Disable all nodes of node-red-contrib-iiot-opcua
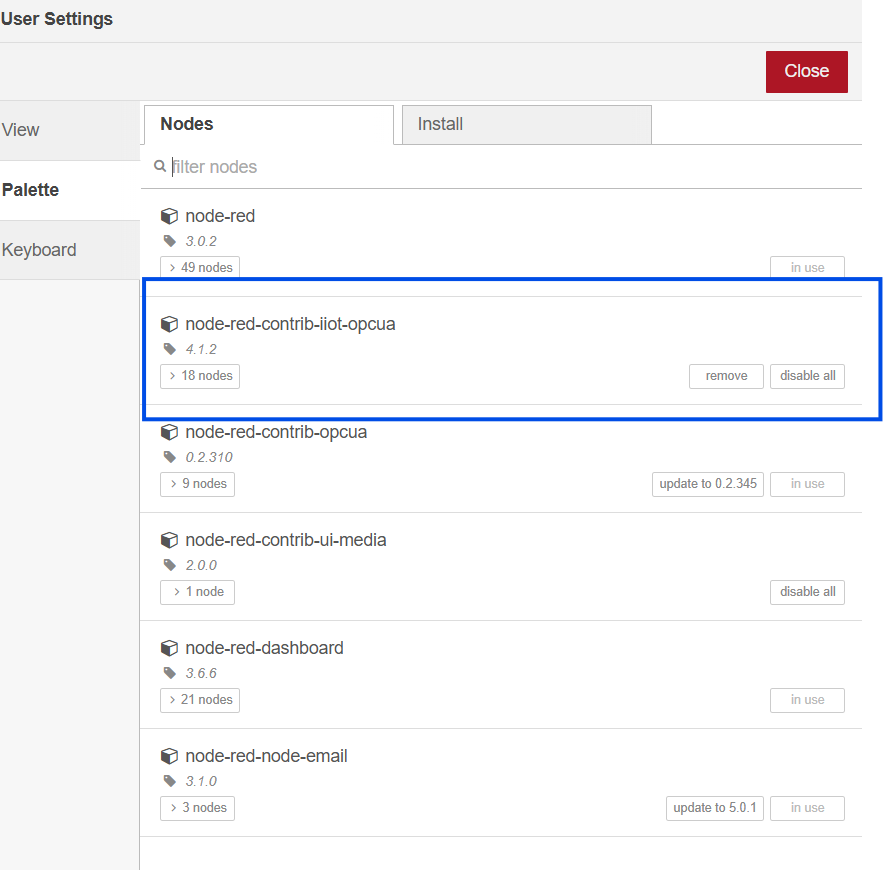The height and width of the screenshot is (870, 883). click(x=808, y=376)
